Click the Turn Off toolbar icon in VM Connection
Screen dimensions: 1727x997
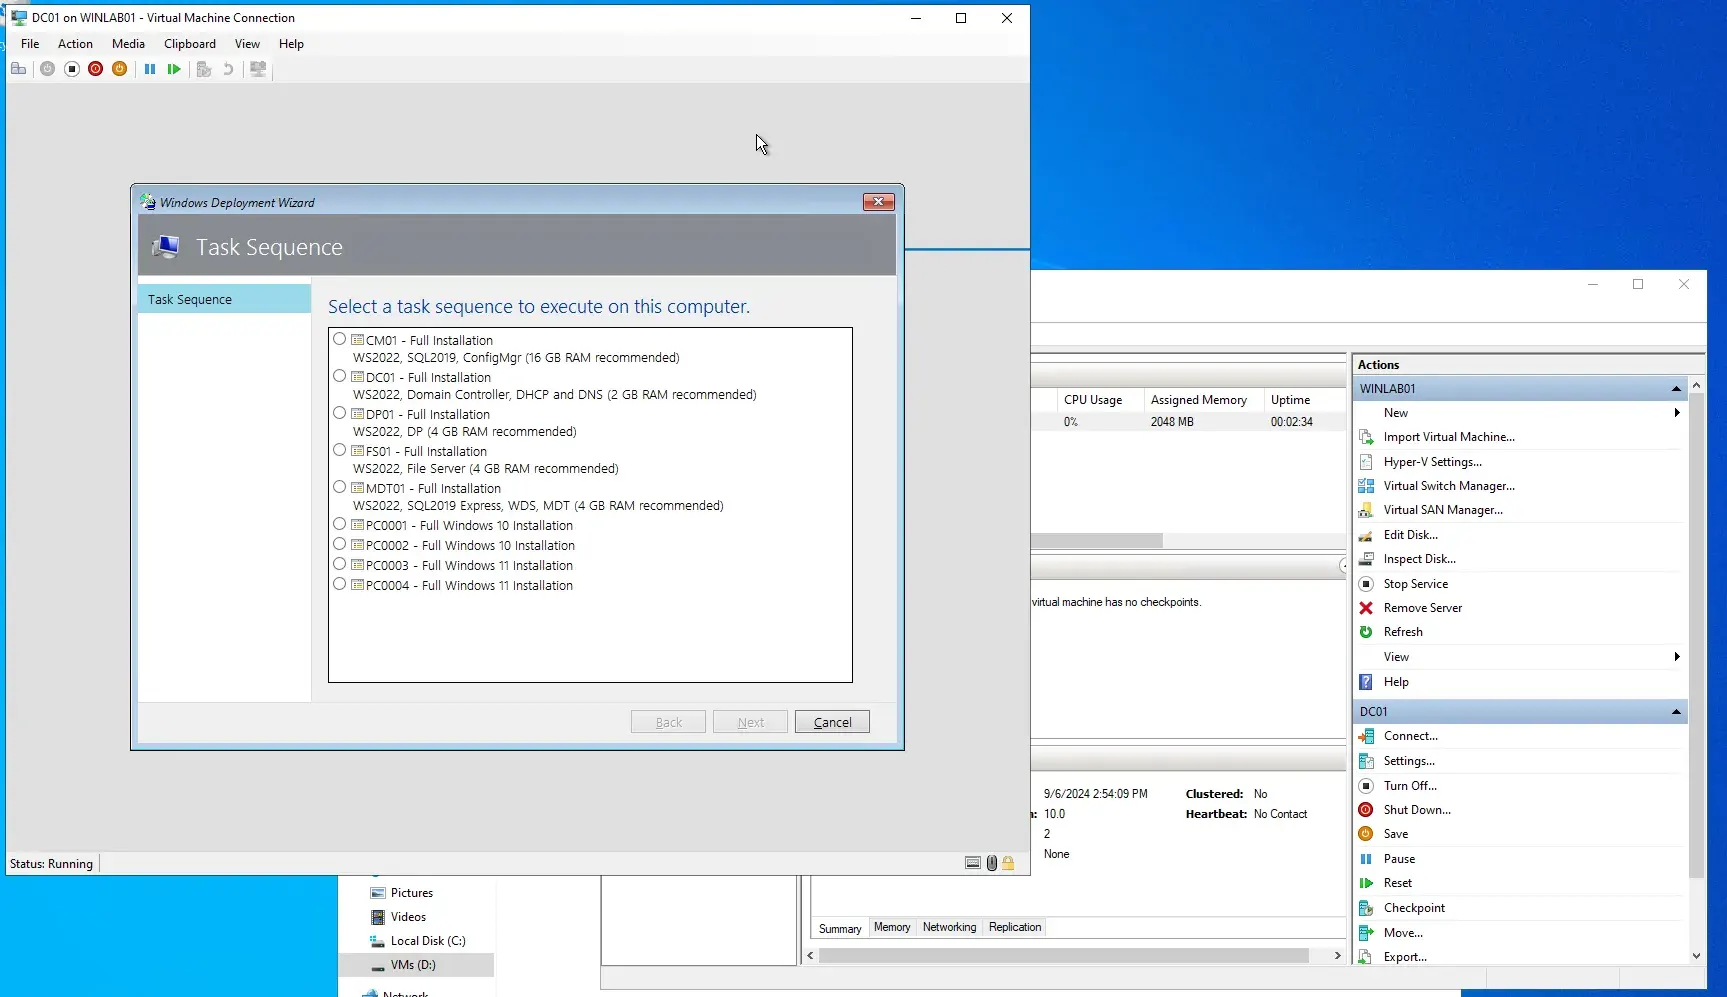[71, 69]
